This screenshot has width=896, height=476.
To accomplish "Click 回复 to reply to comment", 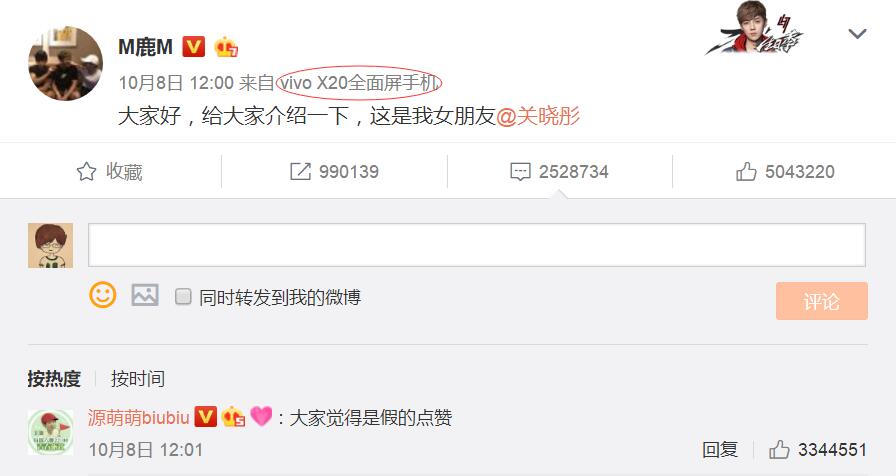I will pyautogui.click(x=720, y=450).
